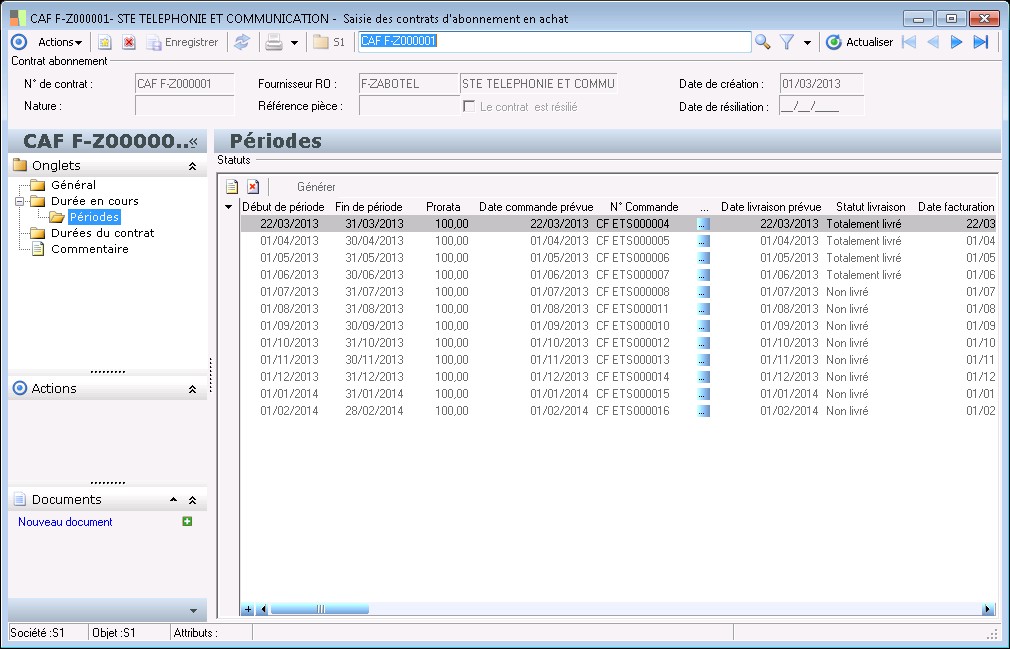The width and height of the screenshot is (1010, 649).
Task: Jump to last record arrow
Action: pyautogui.click(x=981, y=42)
